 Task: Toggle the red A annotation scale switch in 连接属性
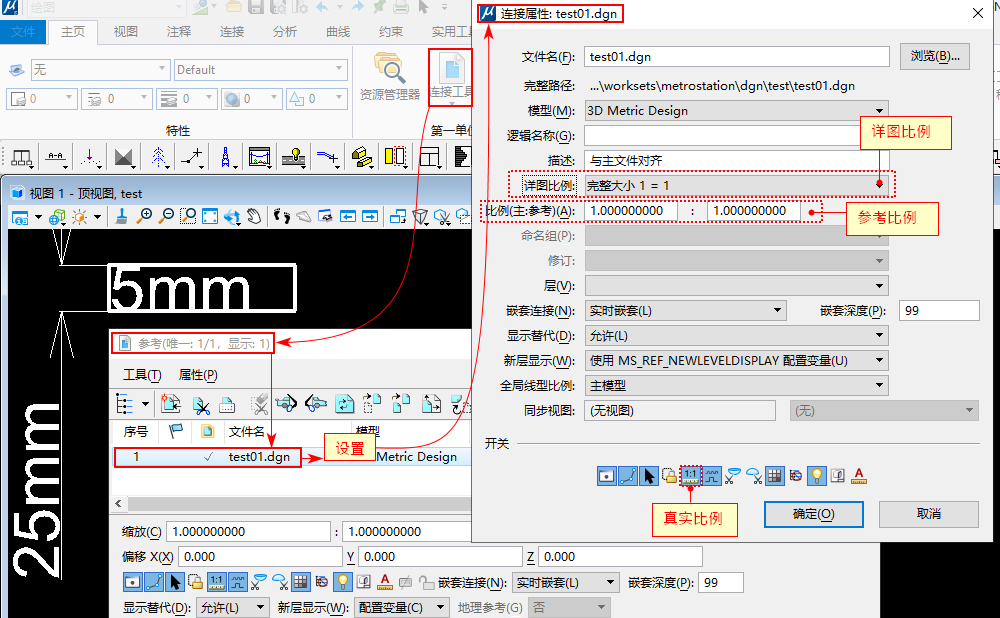pyautogui.click(x=858, y=476)
